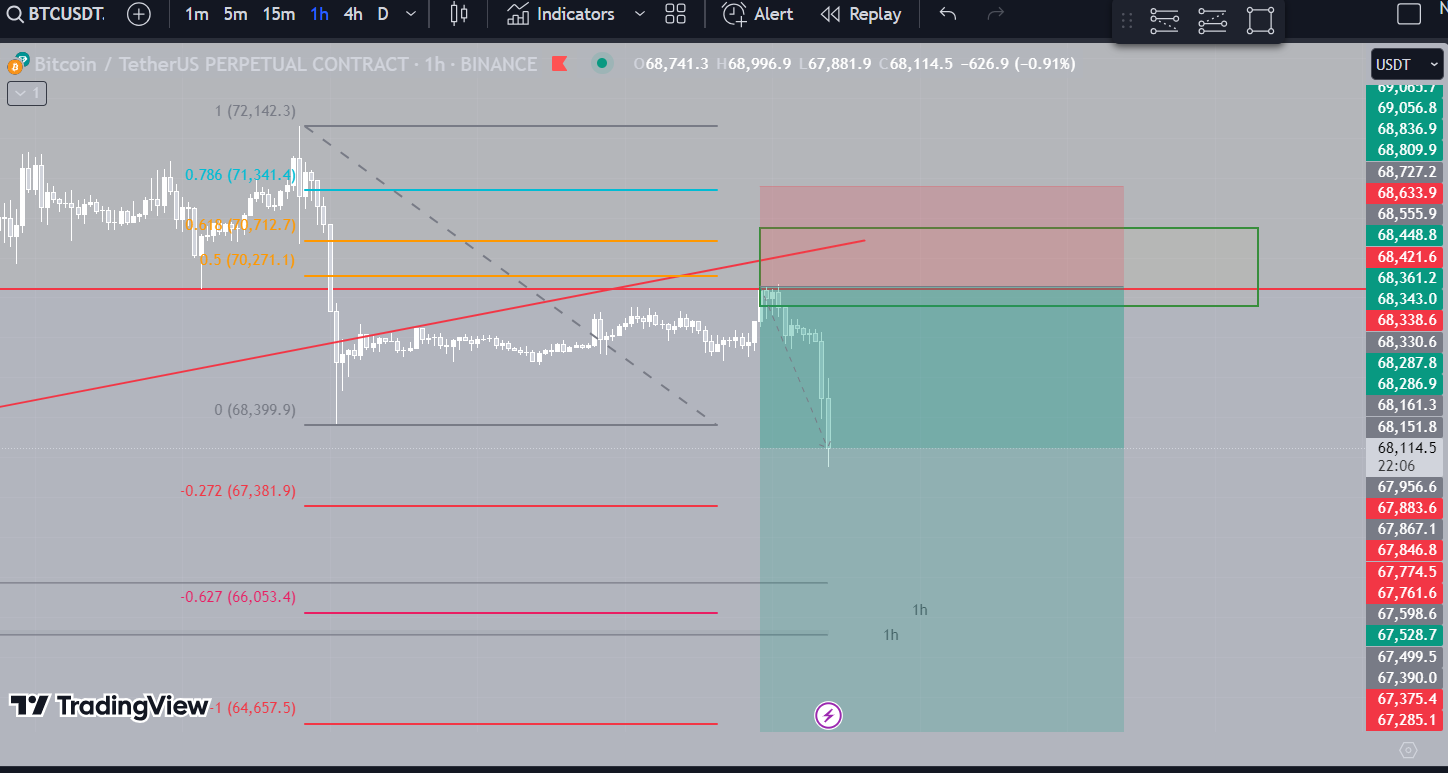This screenshot has width=1448, height=773.
Task: Open price scale settings gear icon
Action: (1408, 750)
